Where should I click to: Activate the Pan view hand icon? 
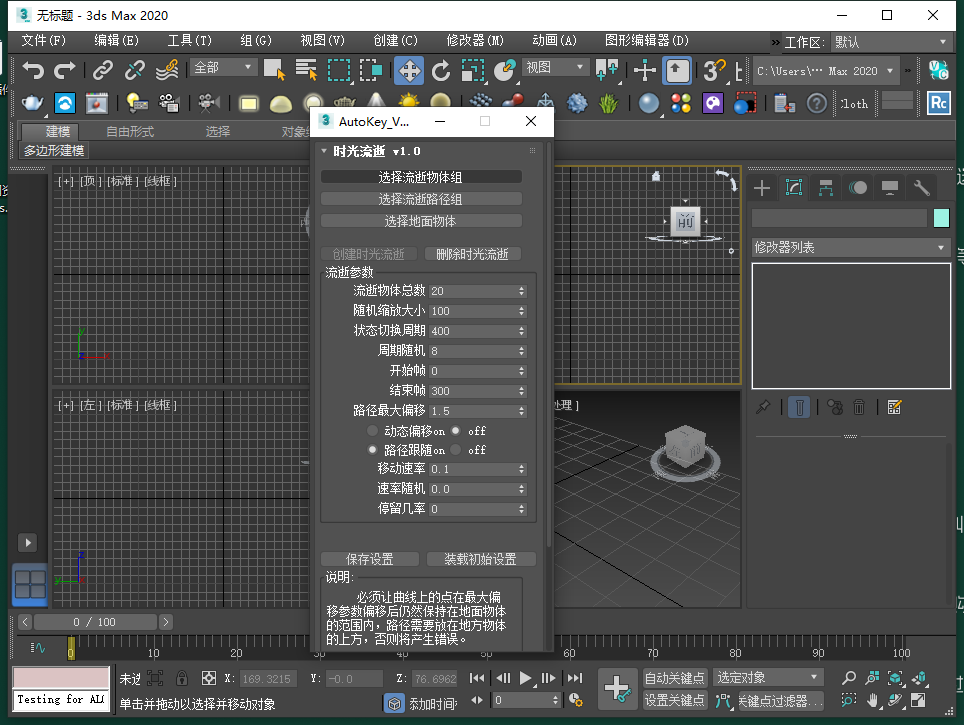(872, 701)
